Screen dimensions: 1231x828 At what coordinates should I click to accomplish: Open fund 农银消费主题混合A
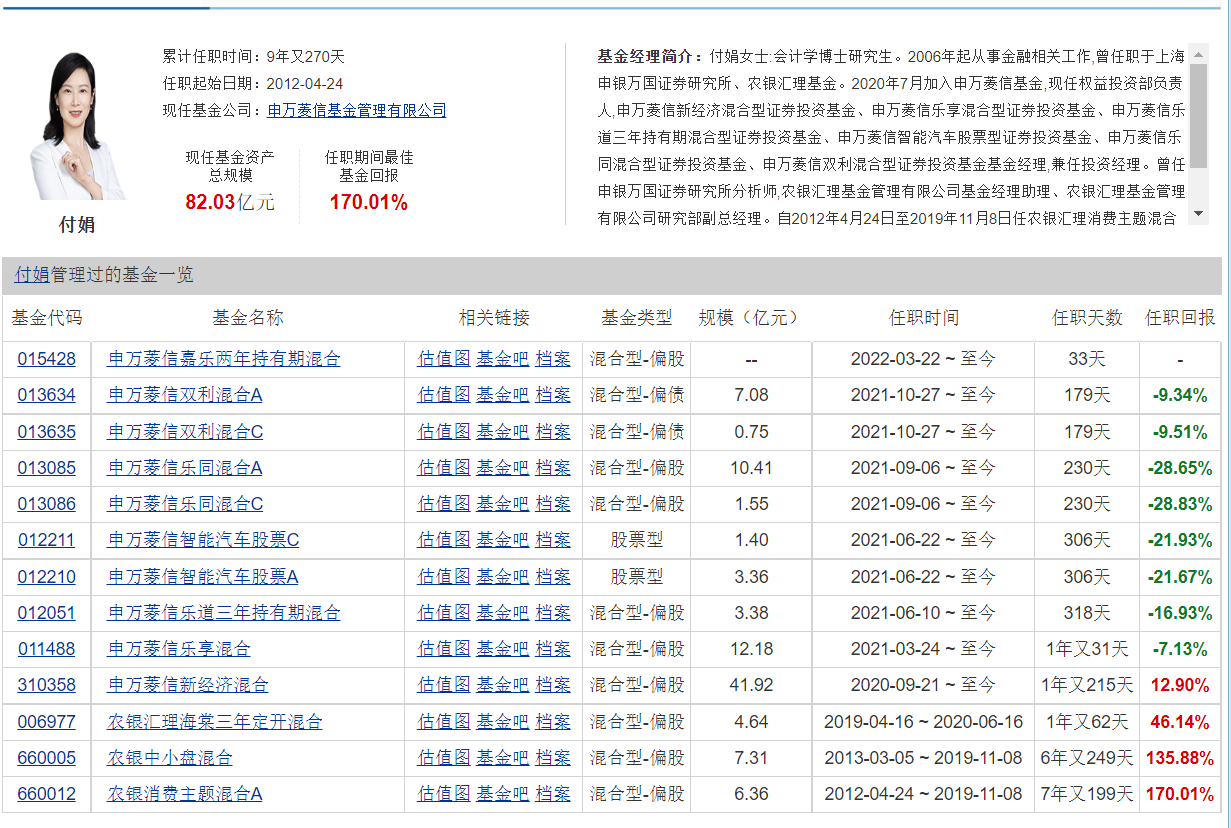pyautogui.click(x=185, y=794)
